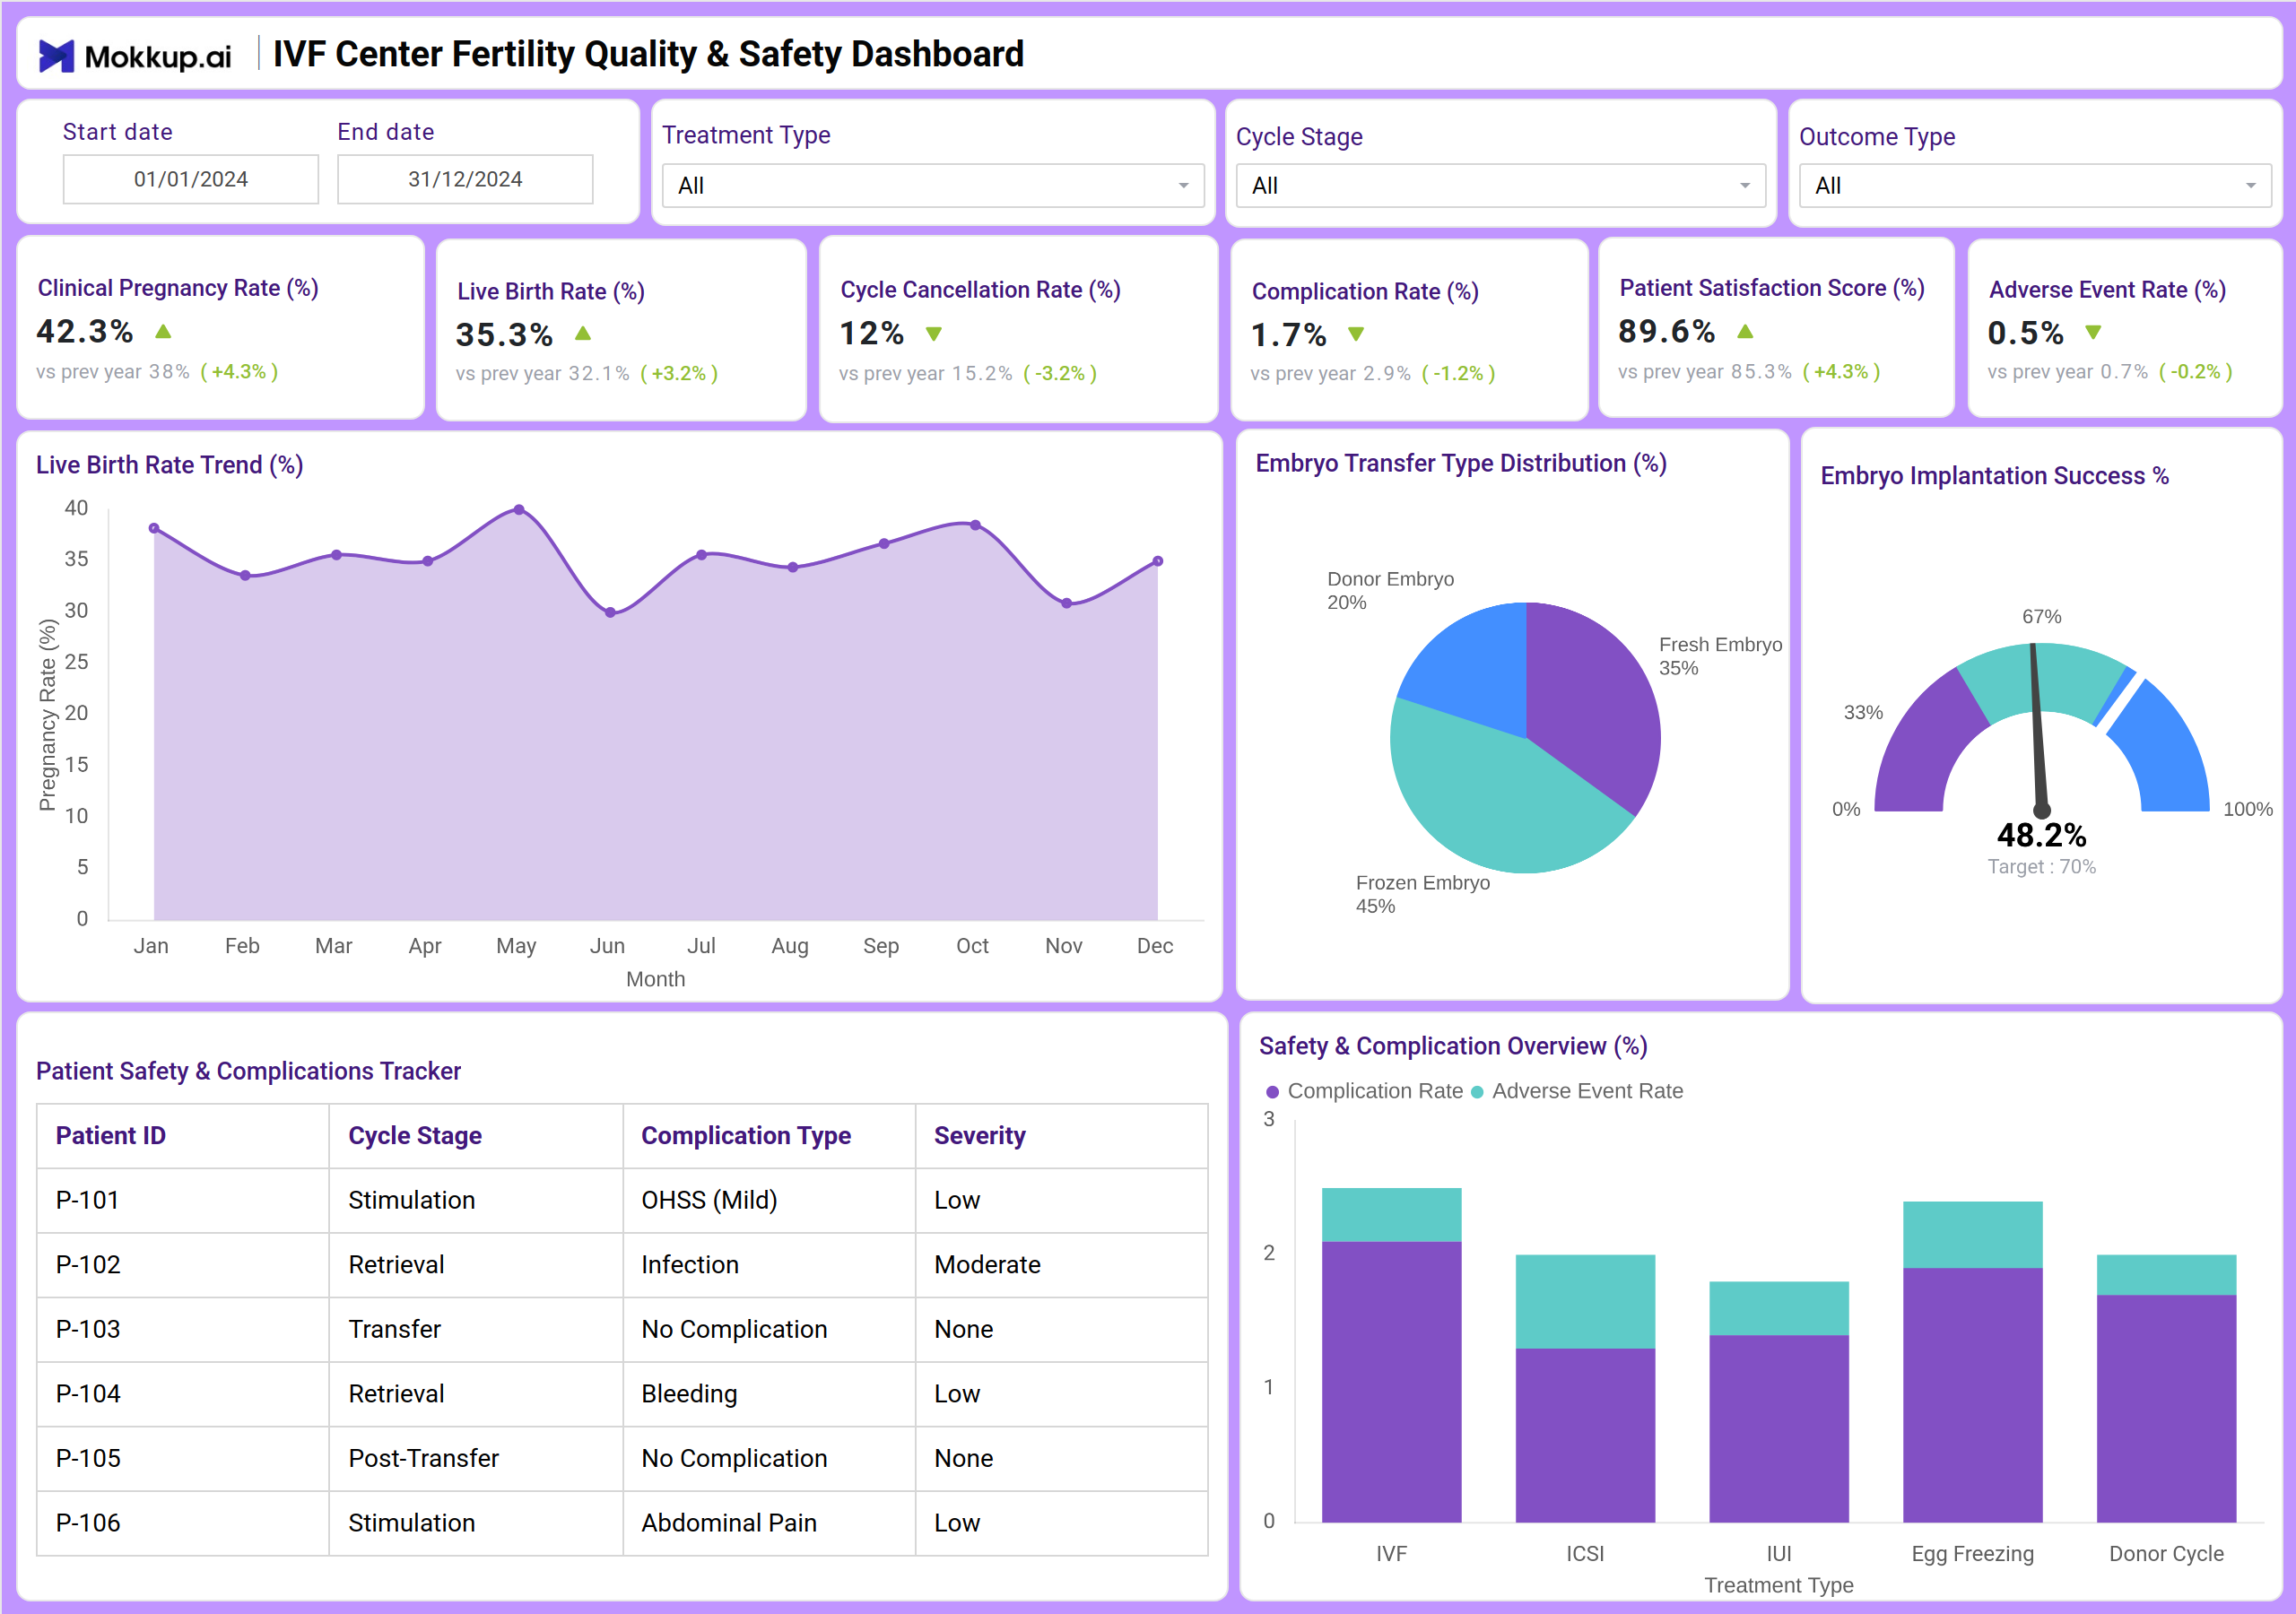Click the Egg Freezing purple bar
Viewport: 2296px width, 1614px height.
(x=1972, y=1395)
